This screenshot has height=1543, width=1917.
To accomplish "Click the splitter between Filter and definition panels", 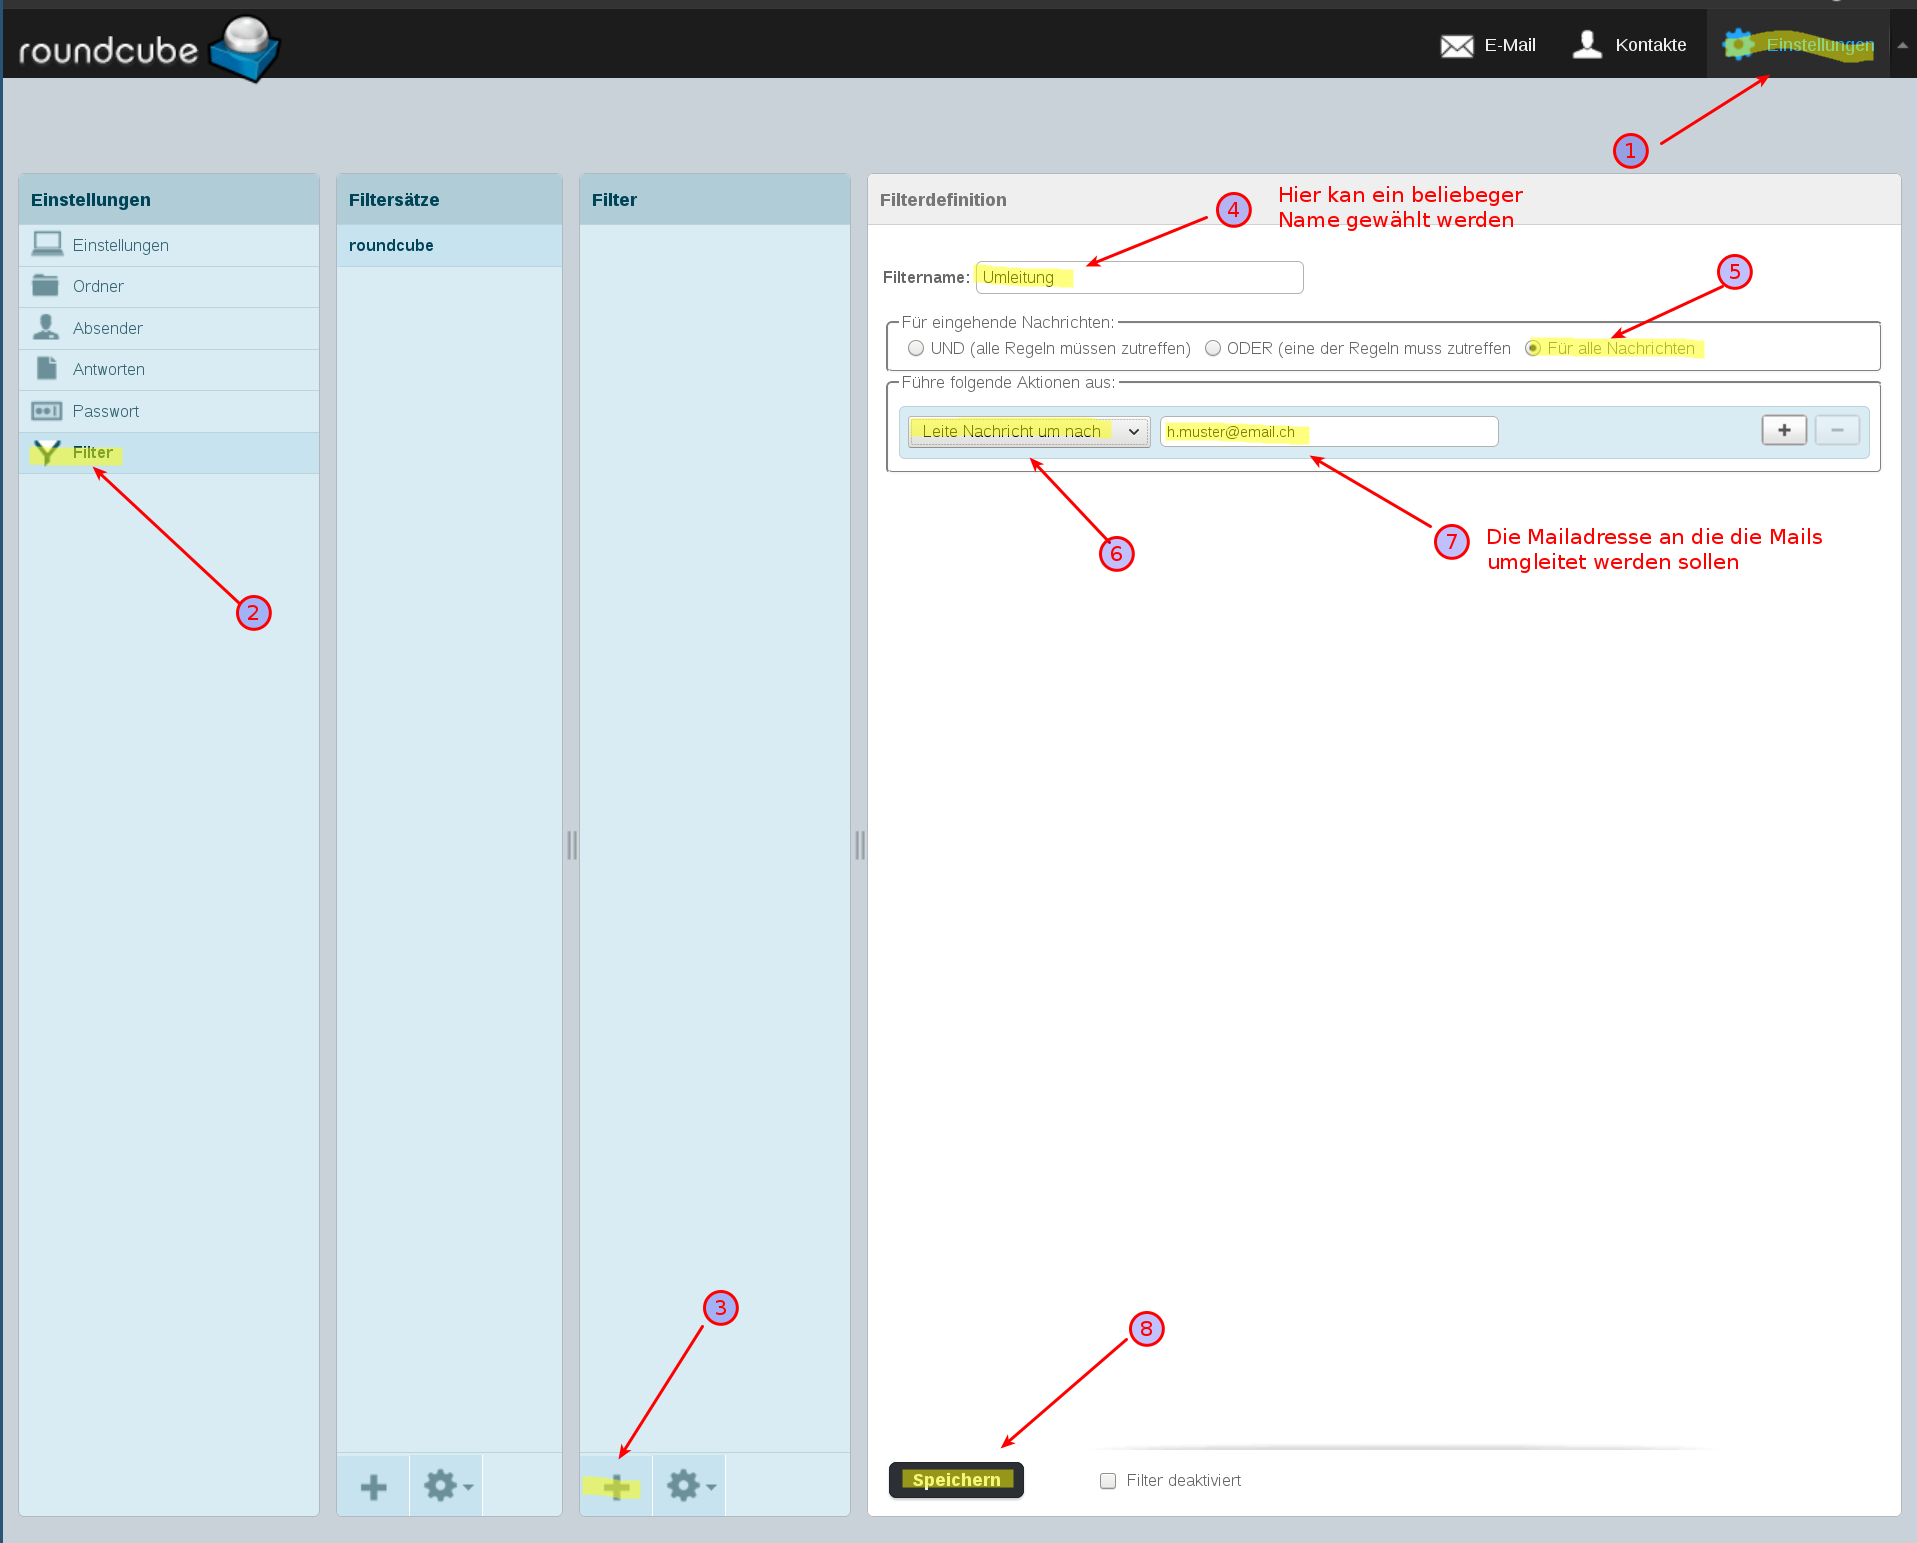I will [x=859, y=845].
